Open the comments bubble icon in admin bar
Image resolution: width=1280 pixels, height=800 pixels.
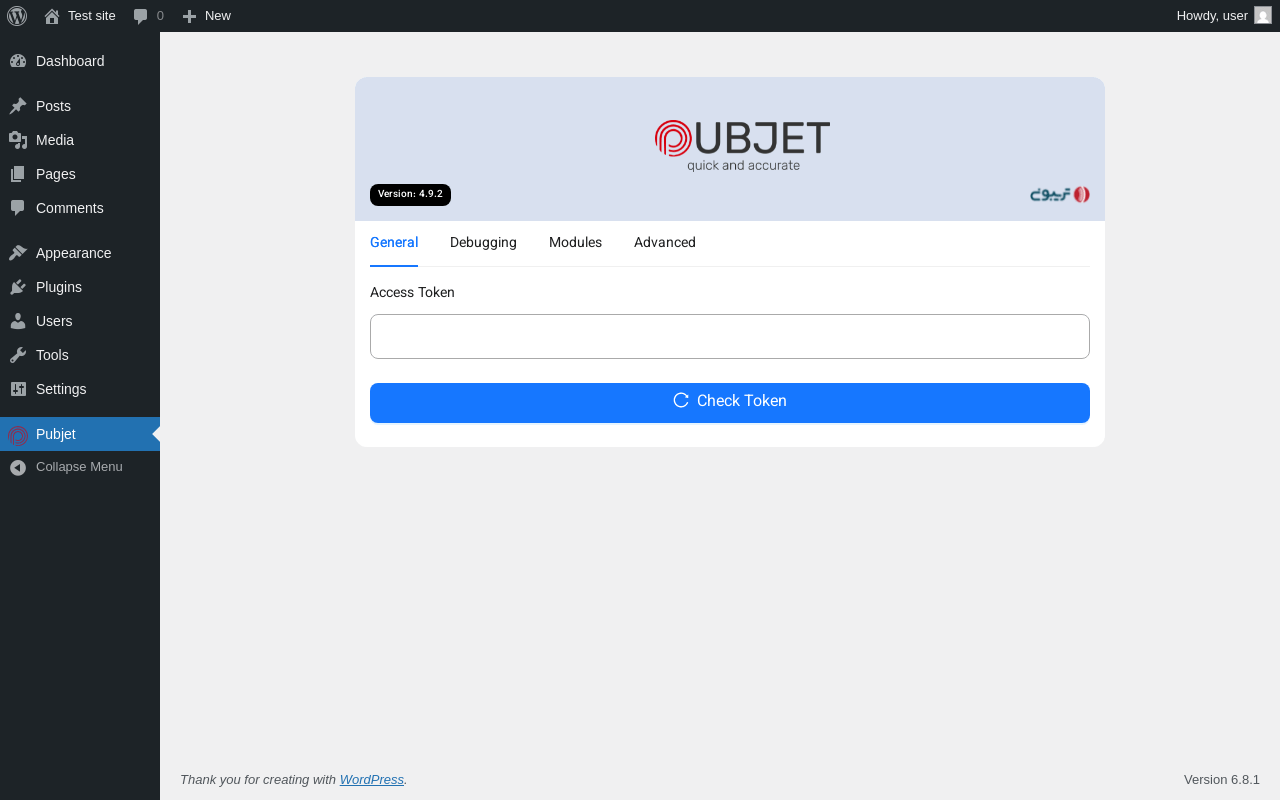click(x=141, y=16)
